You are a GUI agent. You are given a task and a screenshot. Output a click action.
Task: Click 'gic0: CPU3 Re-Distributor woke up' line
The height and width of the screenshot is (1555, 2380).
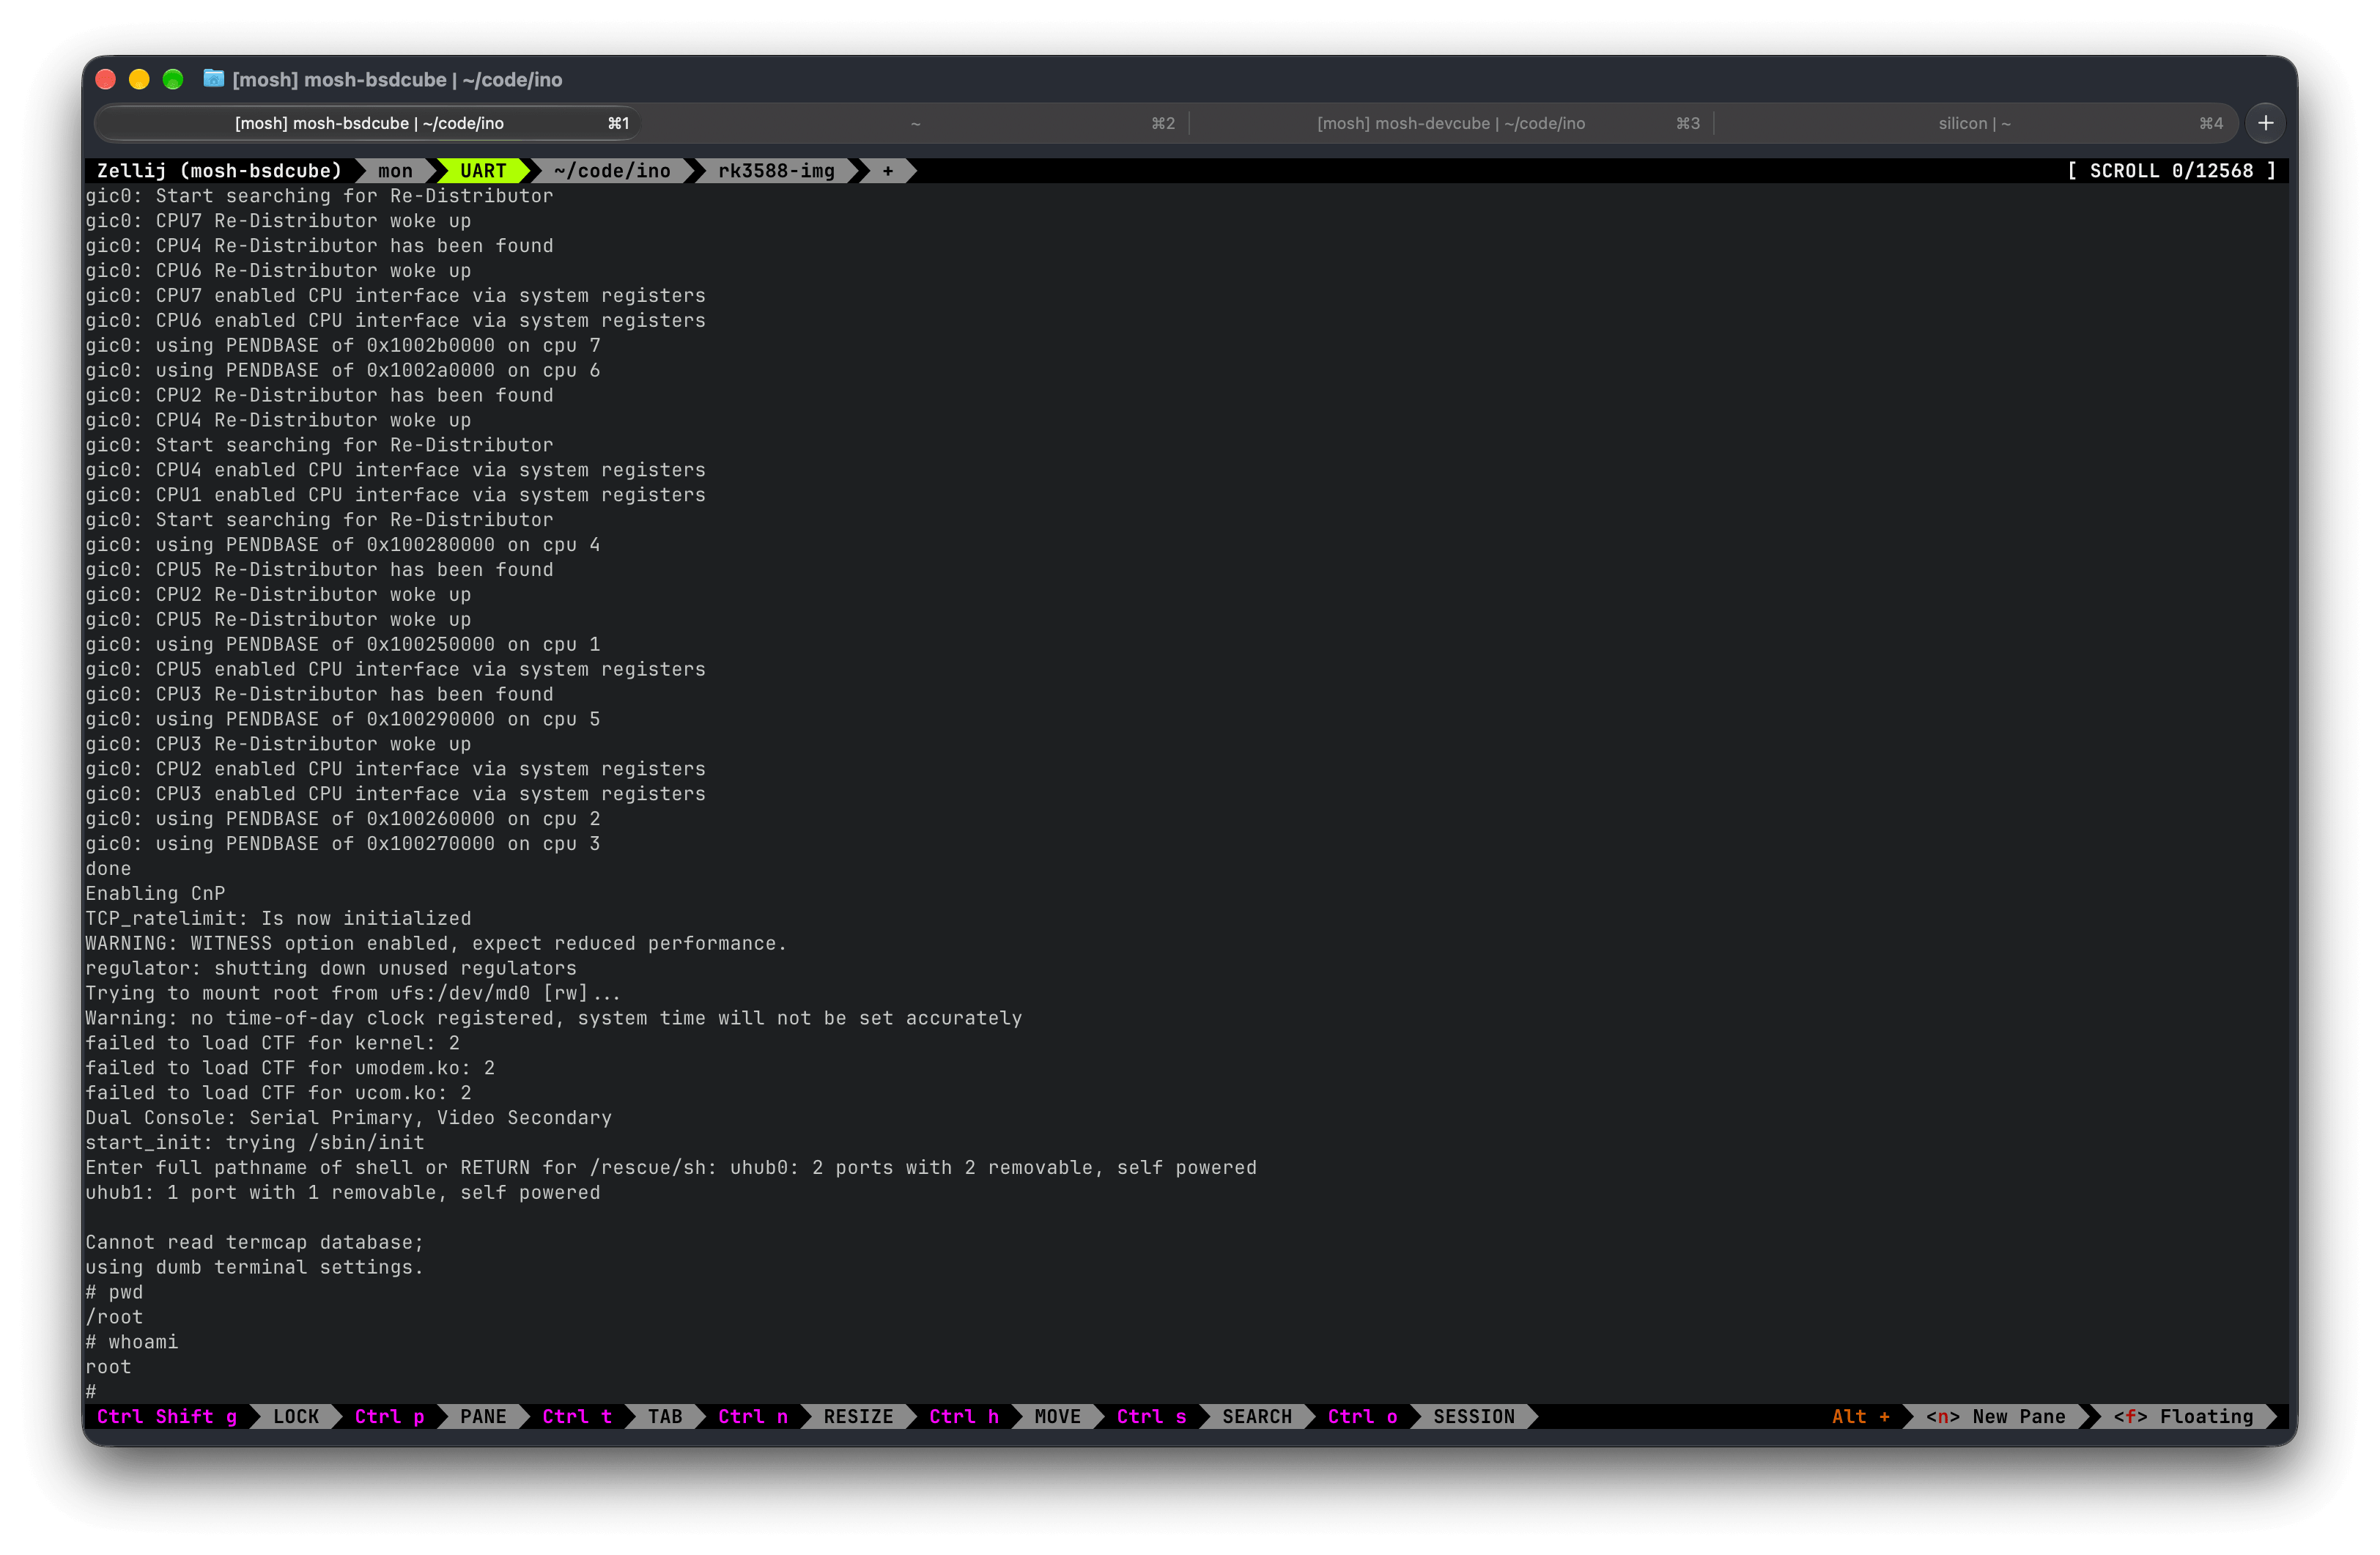278,744
